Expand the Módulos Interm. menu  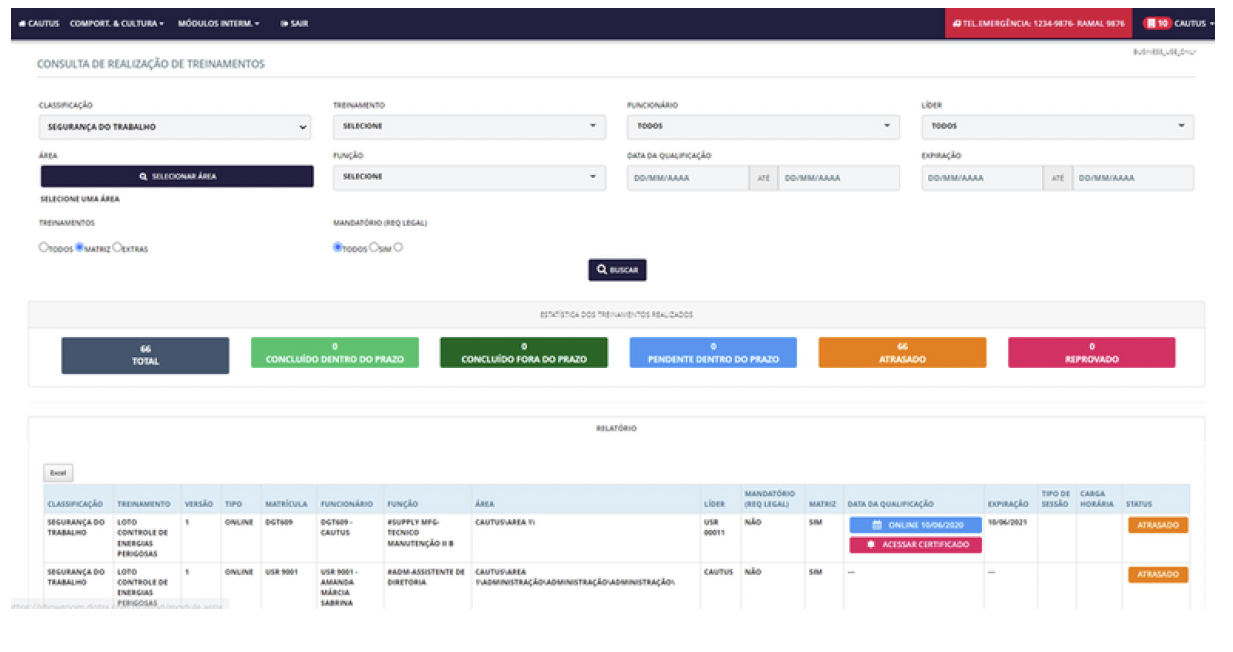[x=218, y=23]
